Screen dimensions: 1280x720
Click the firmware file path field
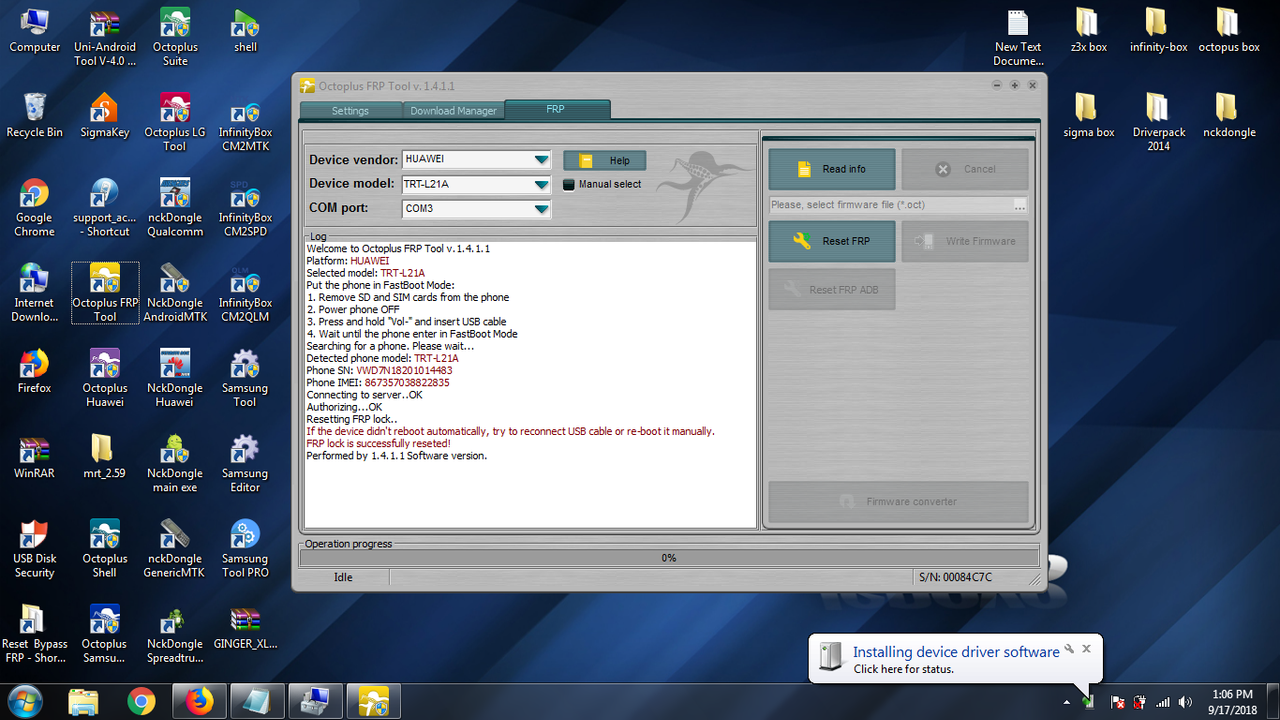[890, 205]
